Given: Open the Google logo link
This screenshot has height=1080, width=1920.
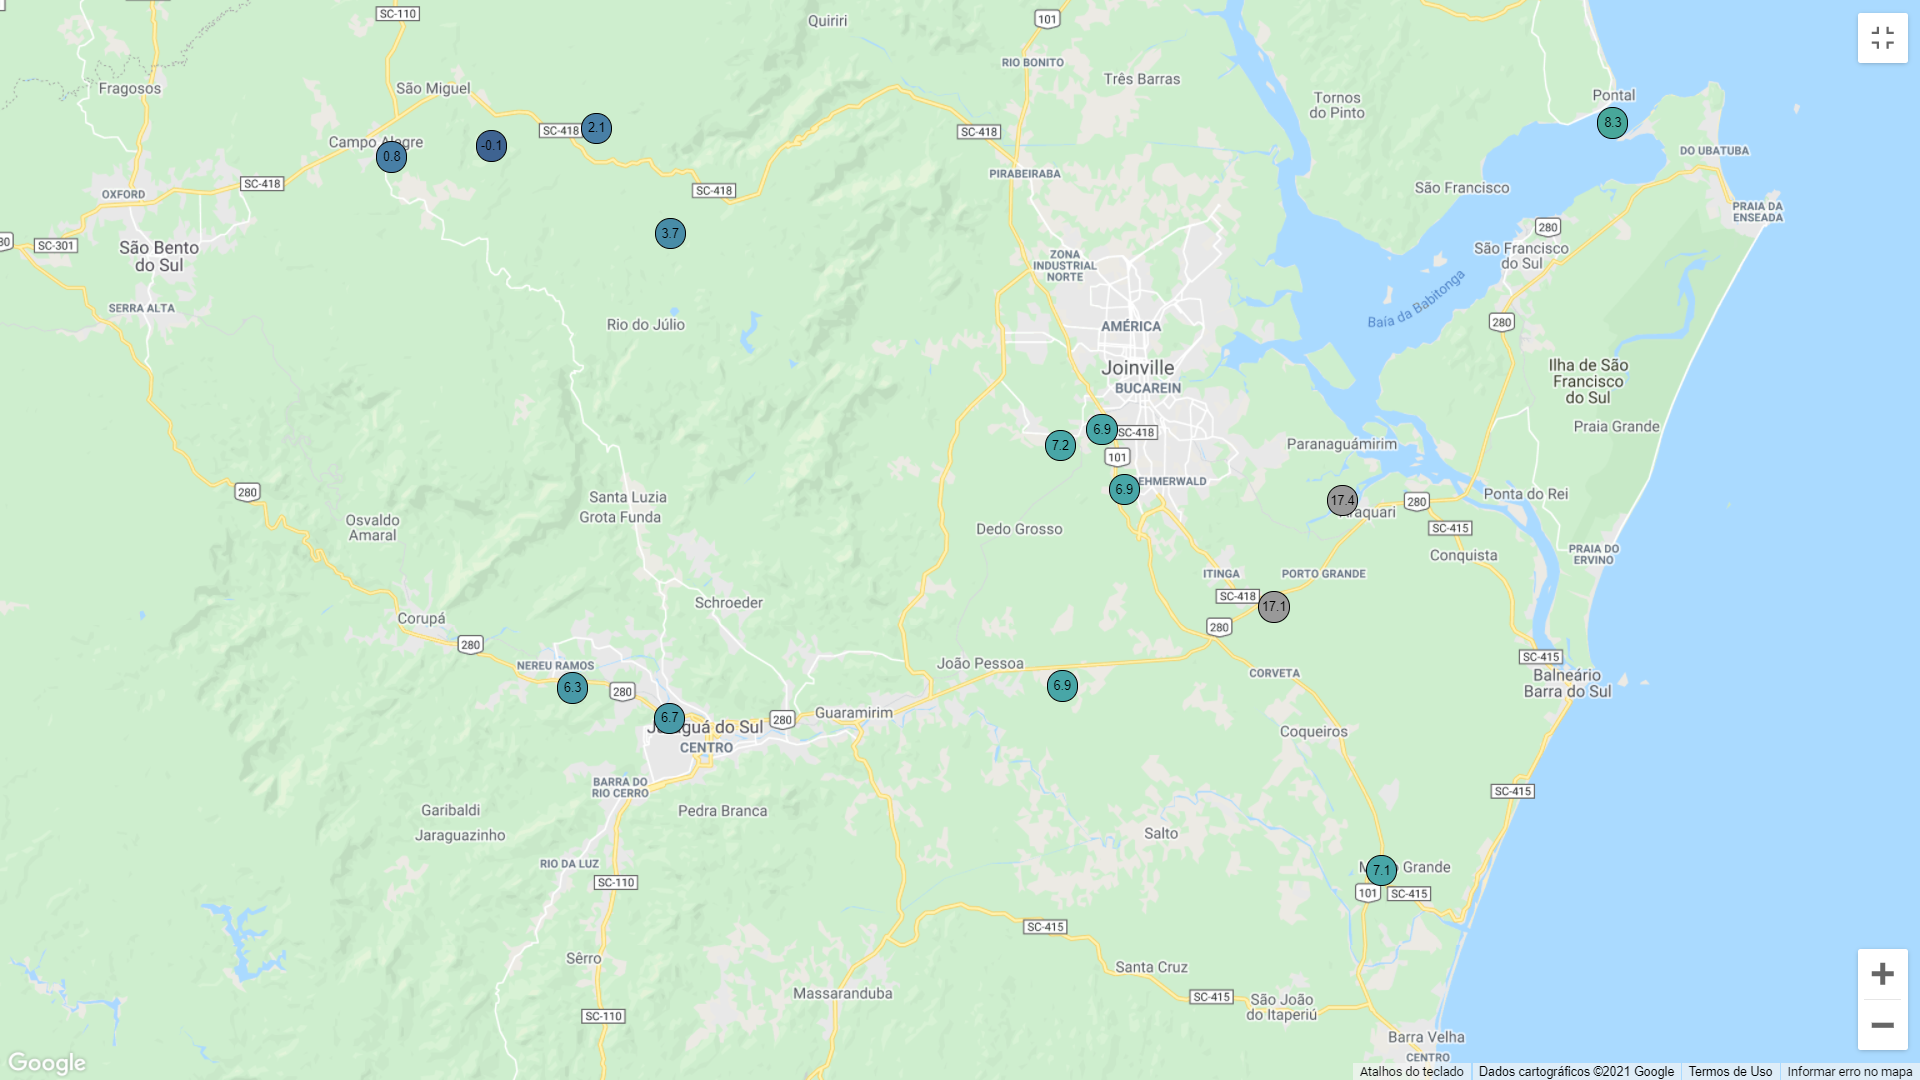Looking at the screenshot, I should point(47,1063).
